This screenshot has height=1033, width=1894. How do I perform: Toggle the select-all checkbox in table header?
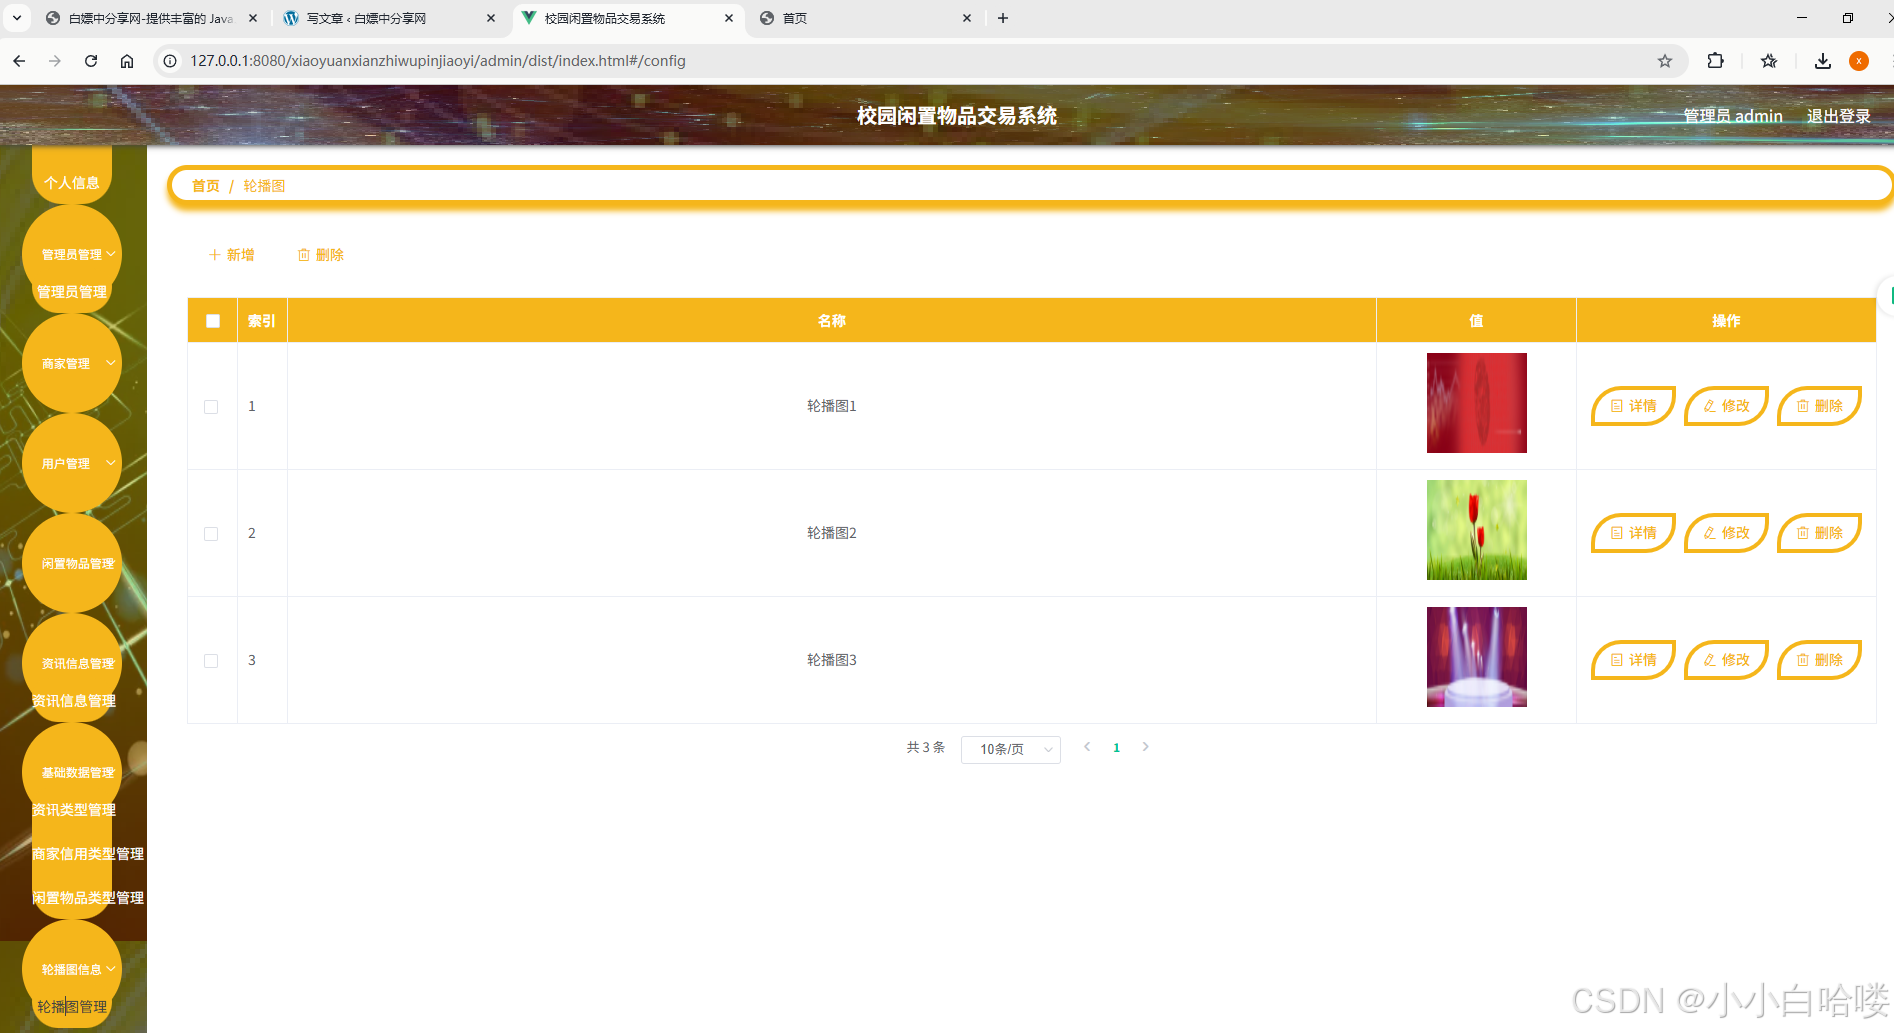(212, 321)
